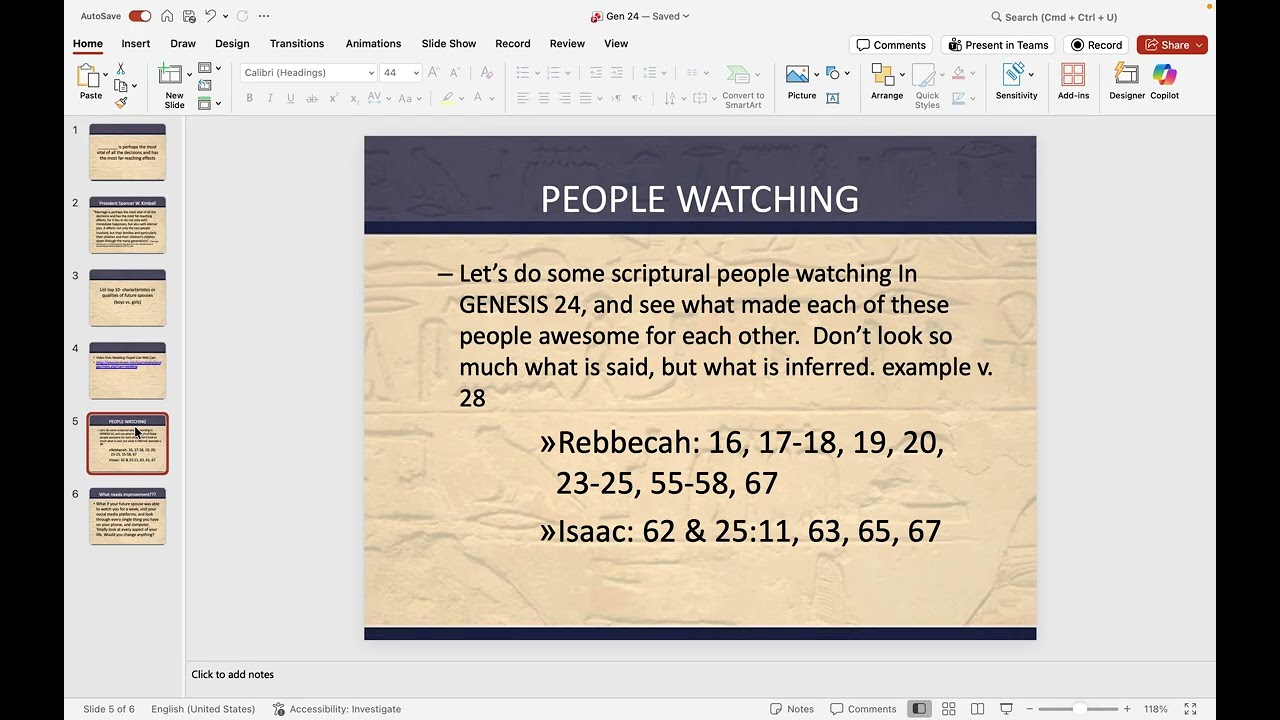Open the numbering list dropdown
The height and width of the screenshot is (720, 1280).
pyautogui.click(x=567, y=73)
